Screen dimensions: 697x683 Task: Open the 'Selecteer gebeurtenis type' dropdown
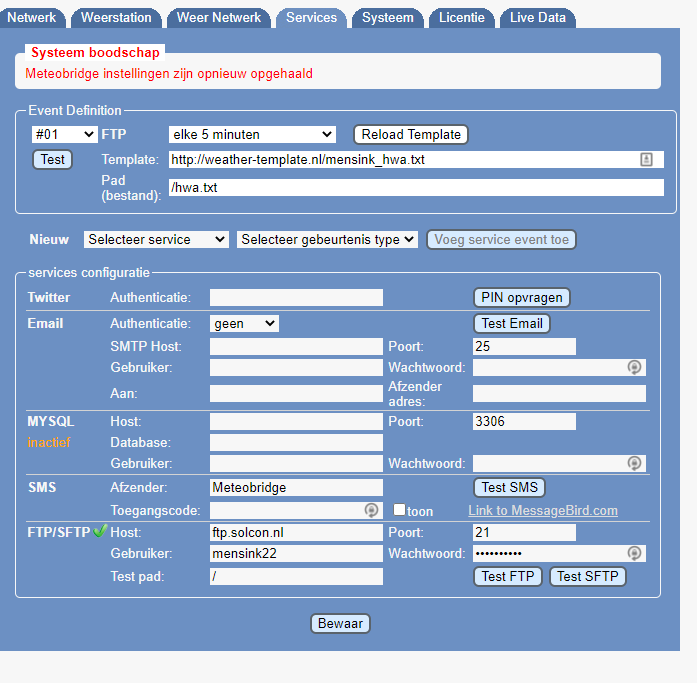click(x=327, y=240)
